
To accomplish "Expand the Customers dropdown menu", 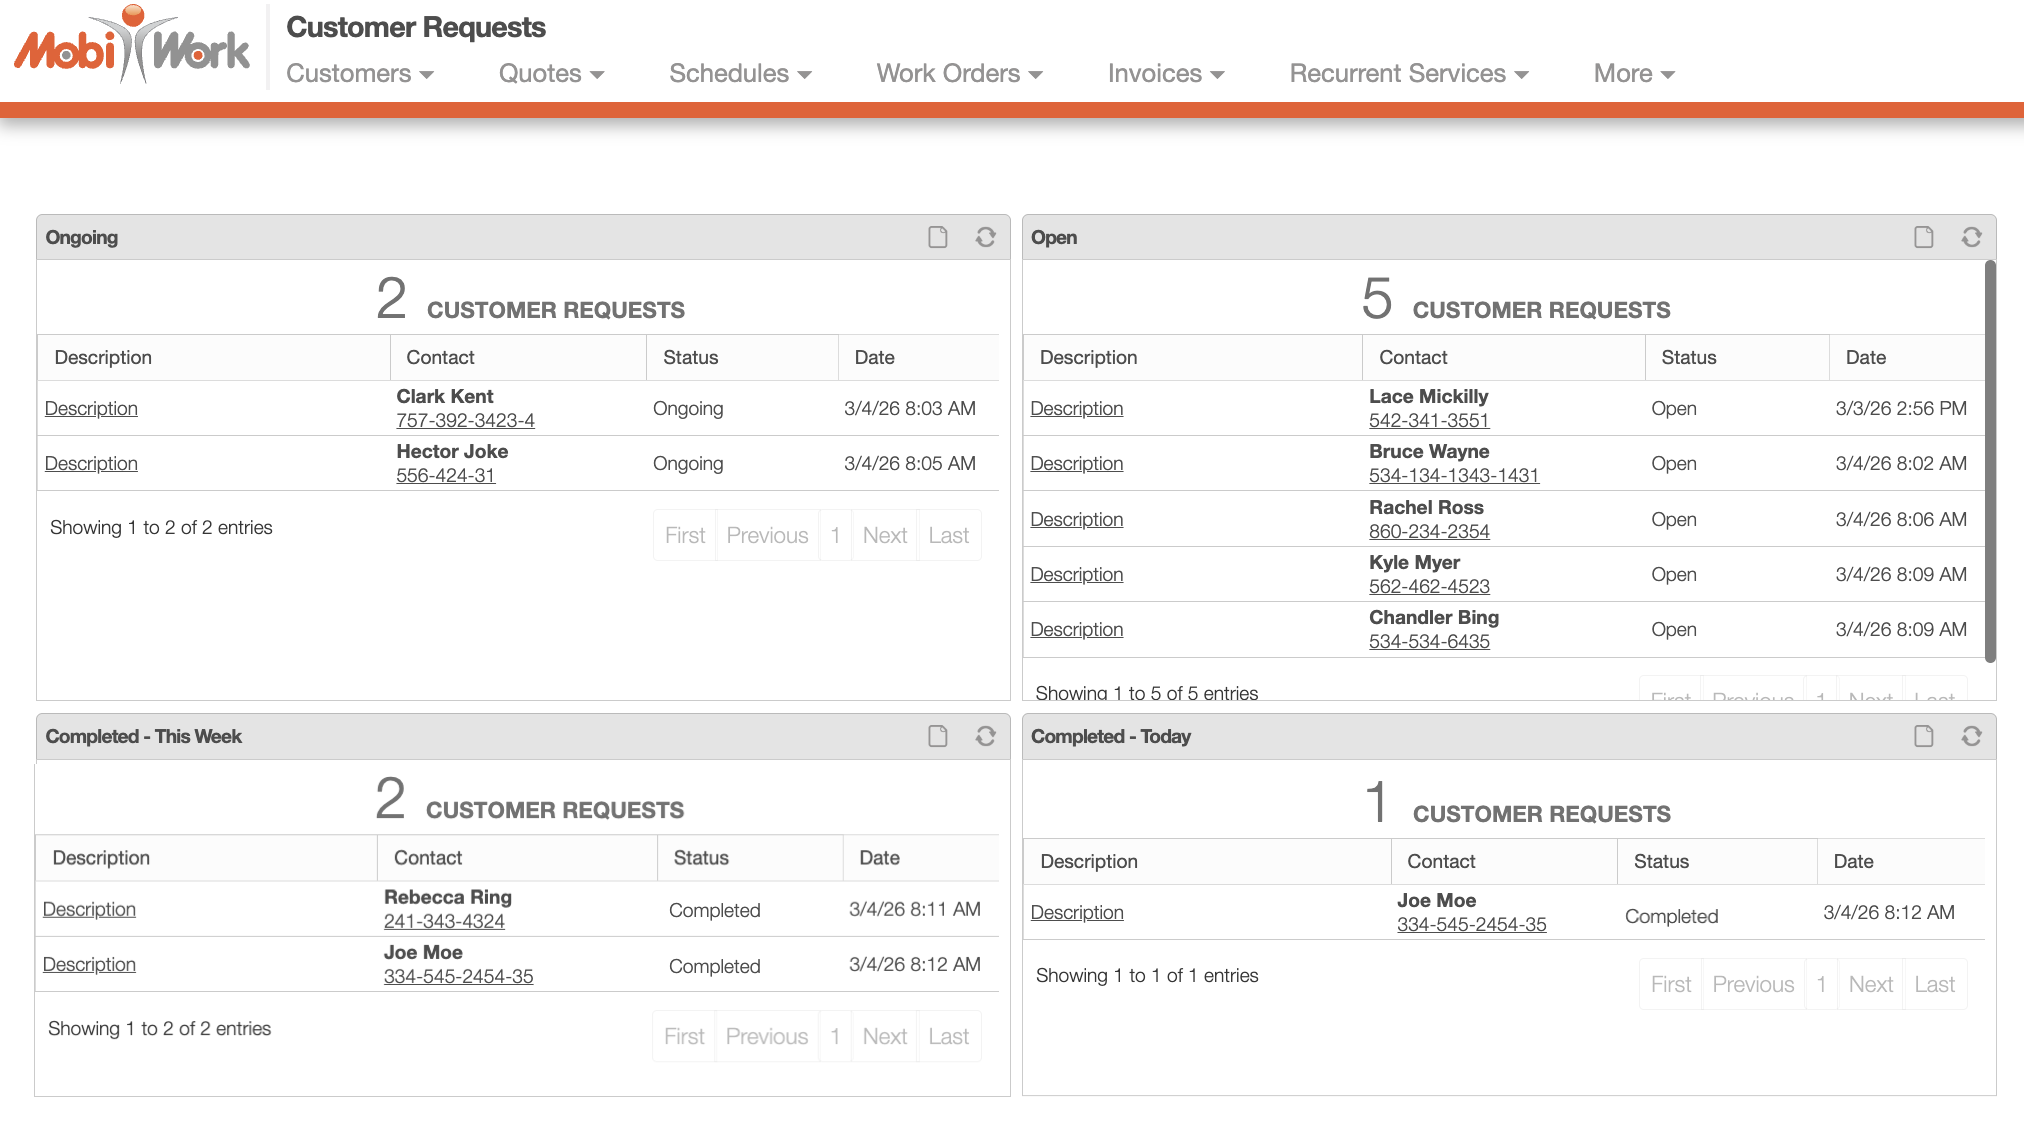I will [359, 74].
